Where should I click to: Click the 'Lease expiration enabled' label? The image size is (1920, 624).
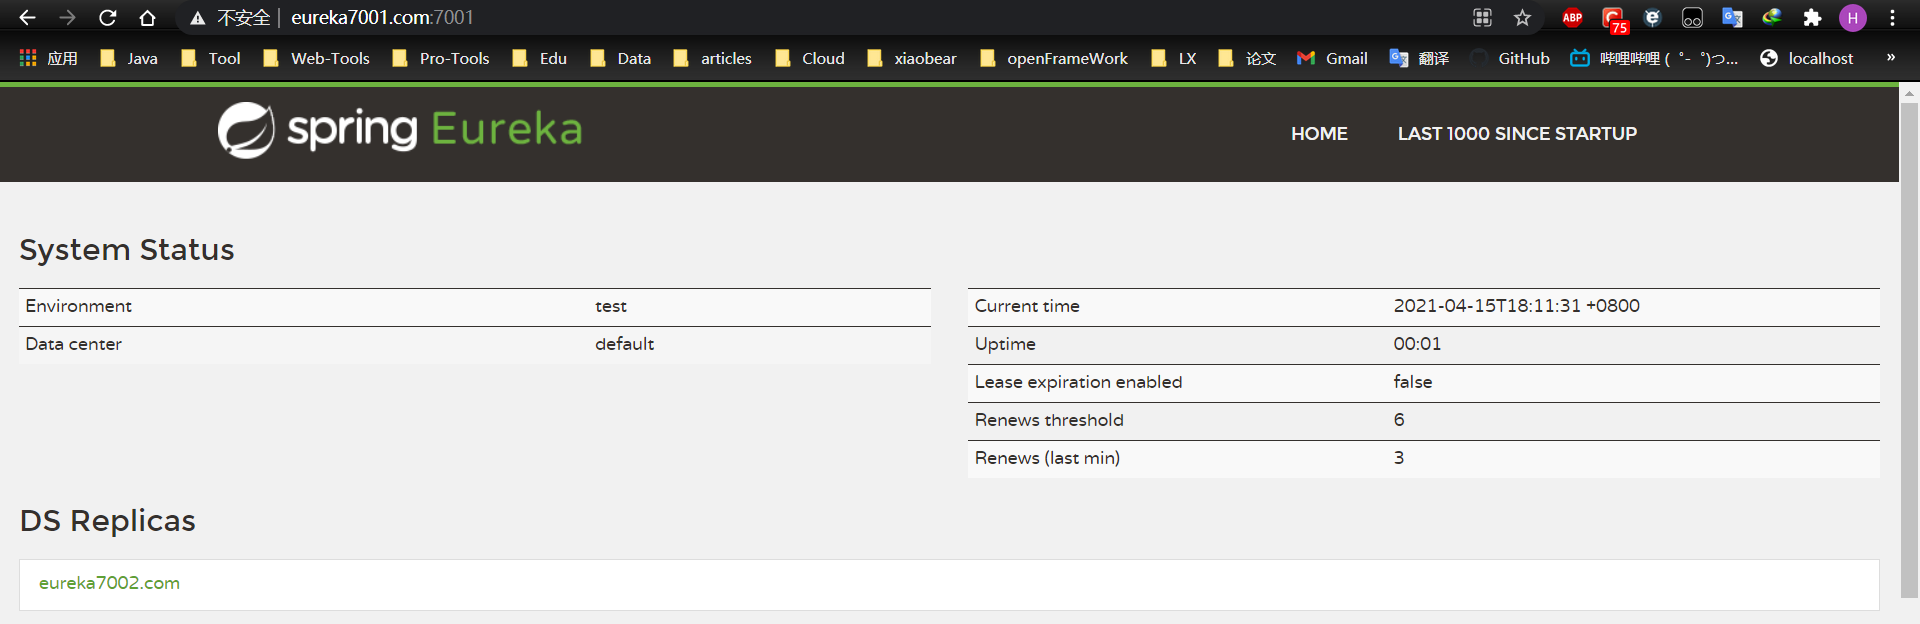(1078, 382)
